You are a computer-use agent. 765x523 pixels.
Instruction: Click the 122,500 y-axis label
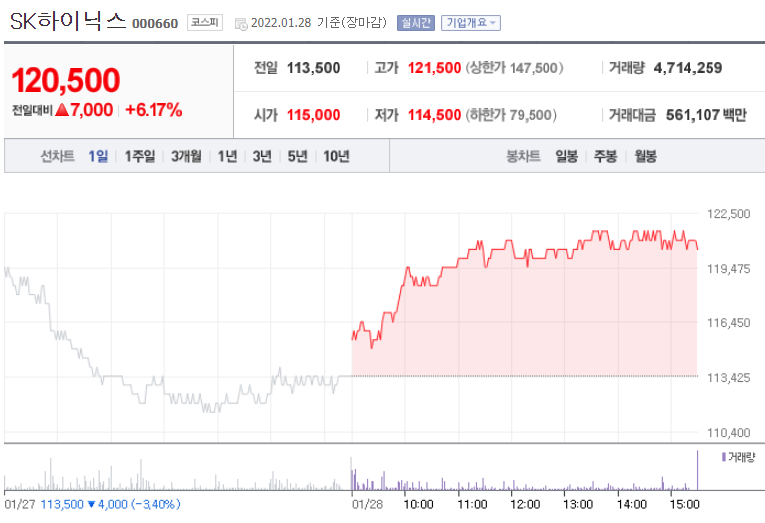pyautogui.click(x=728, y=214)
